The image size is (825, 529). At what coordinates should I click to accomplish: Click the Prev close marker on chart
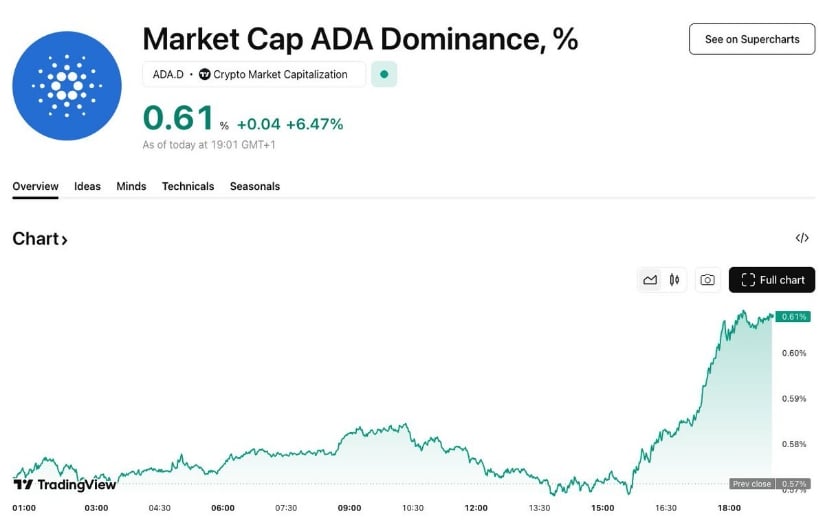[752, 484]
